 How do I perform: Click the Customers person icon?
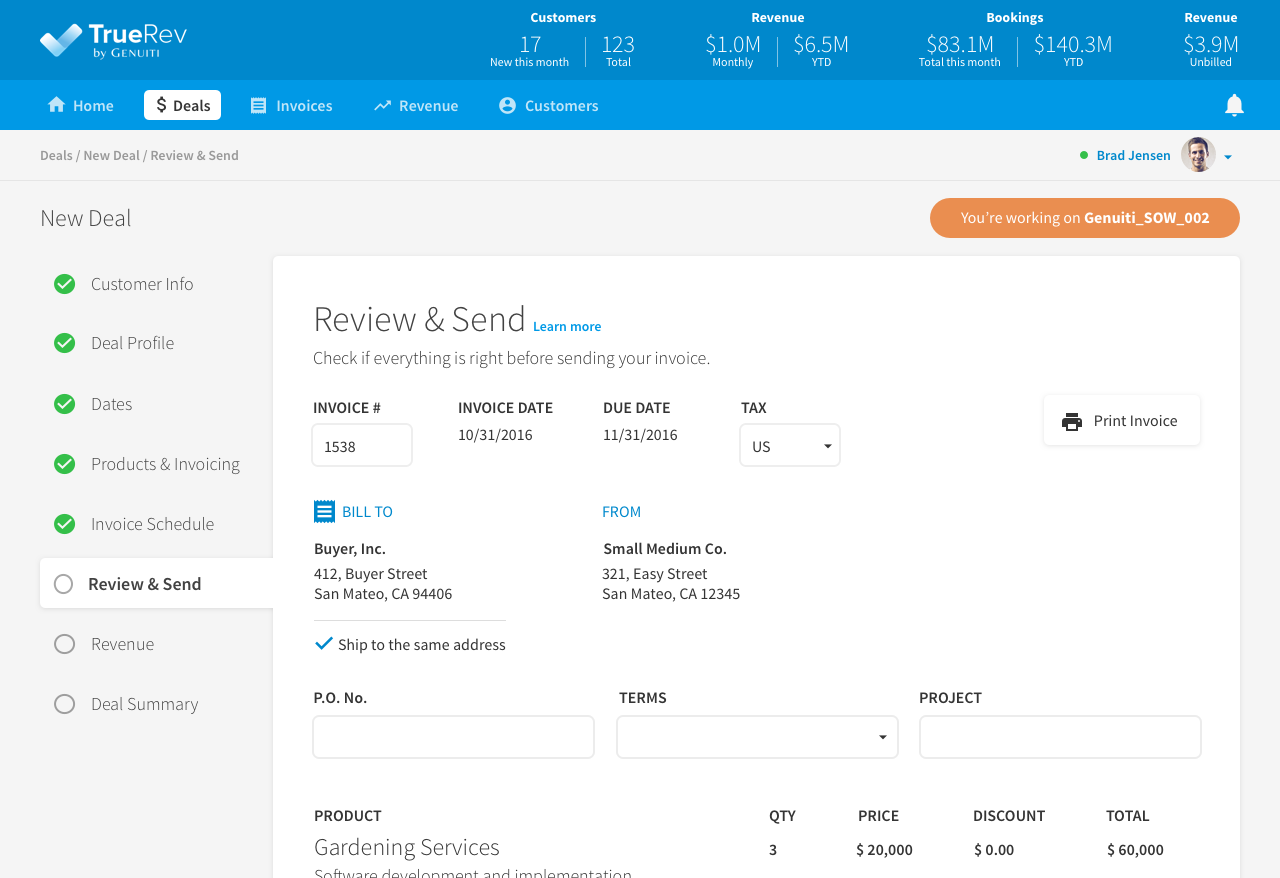coord(507,105)
